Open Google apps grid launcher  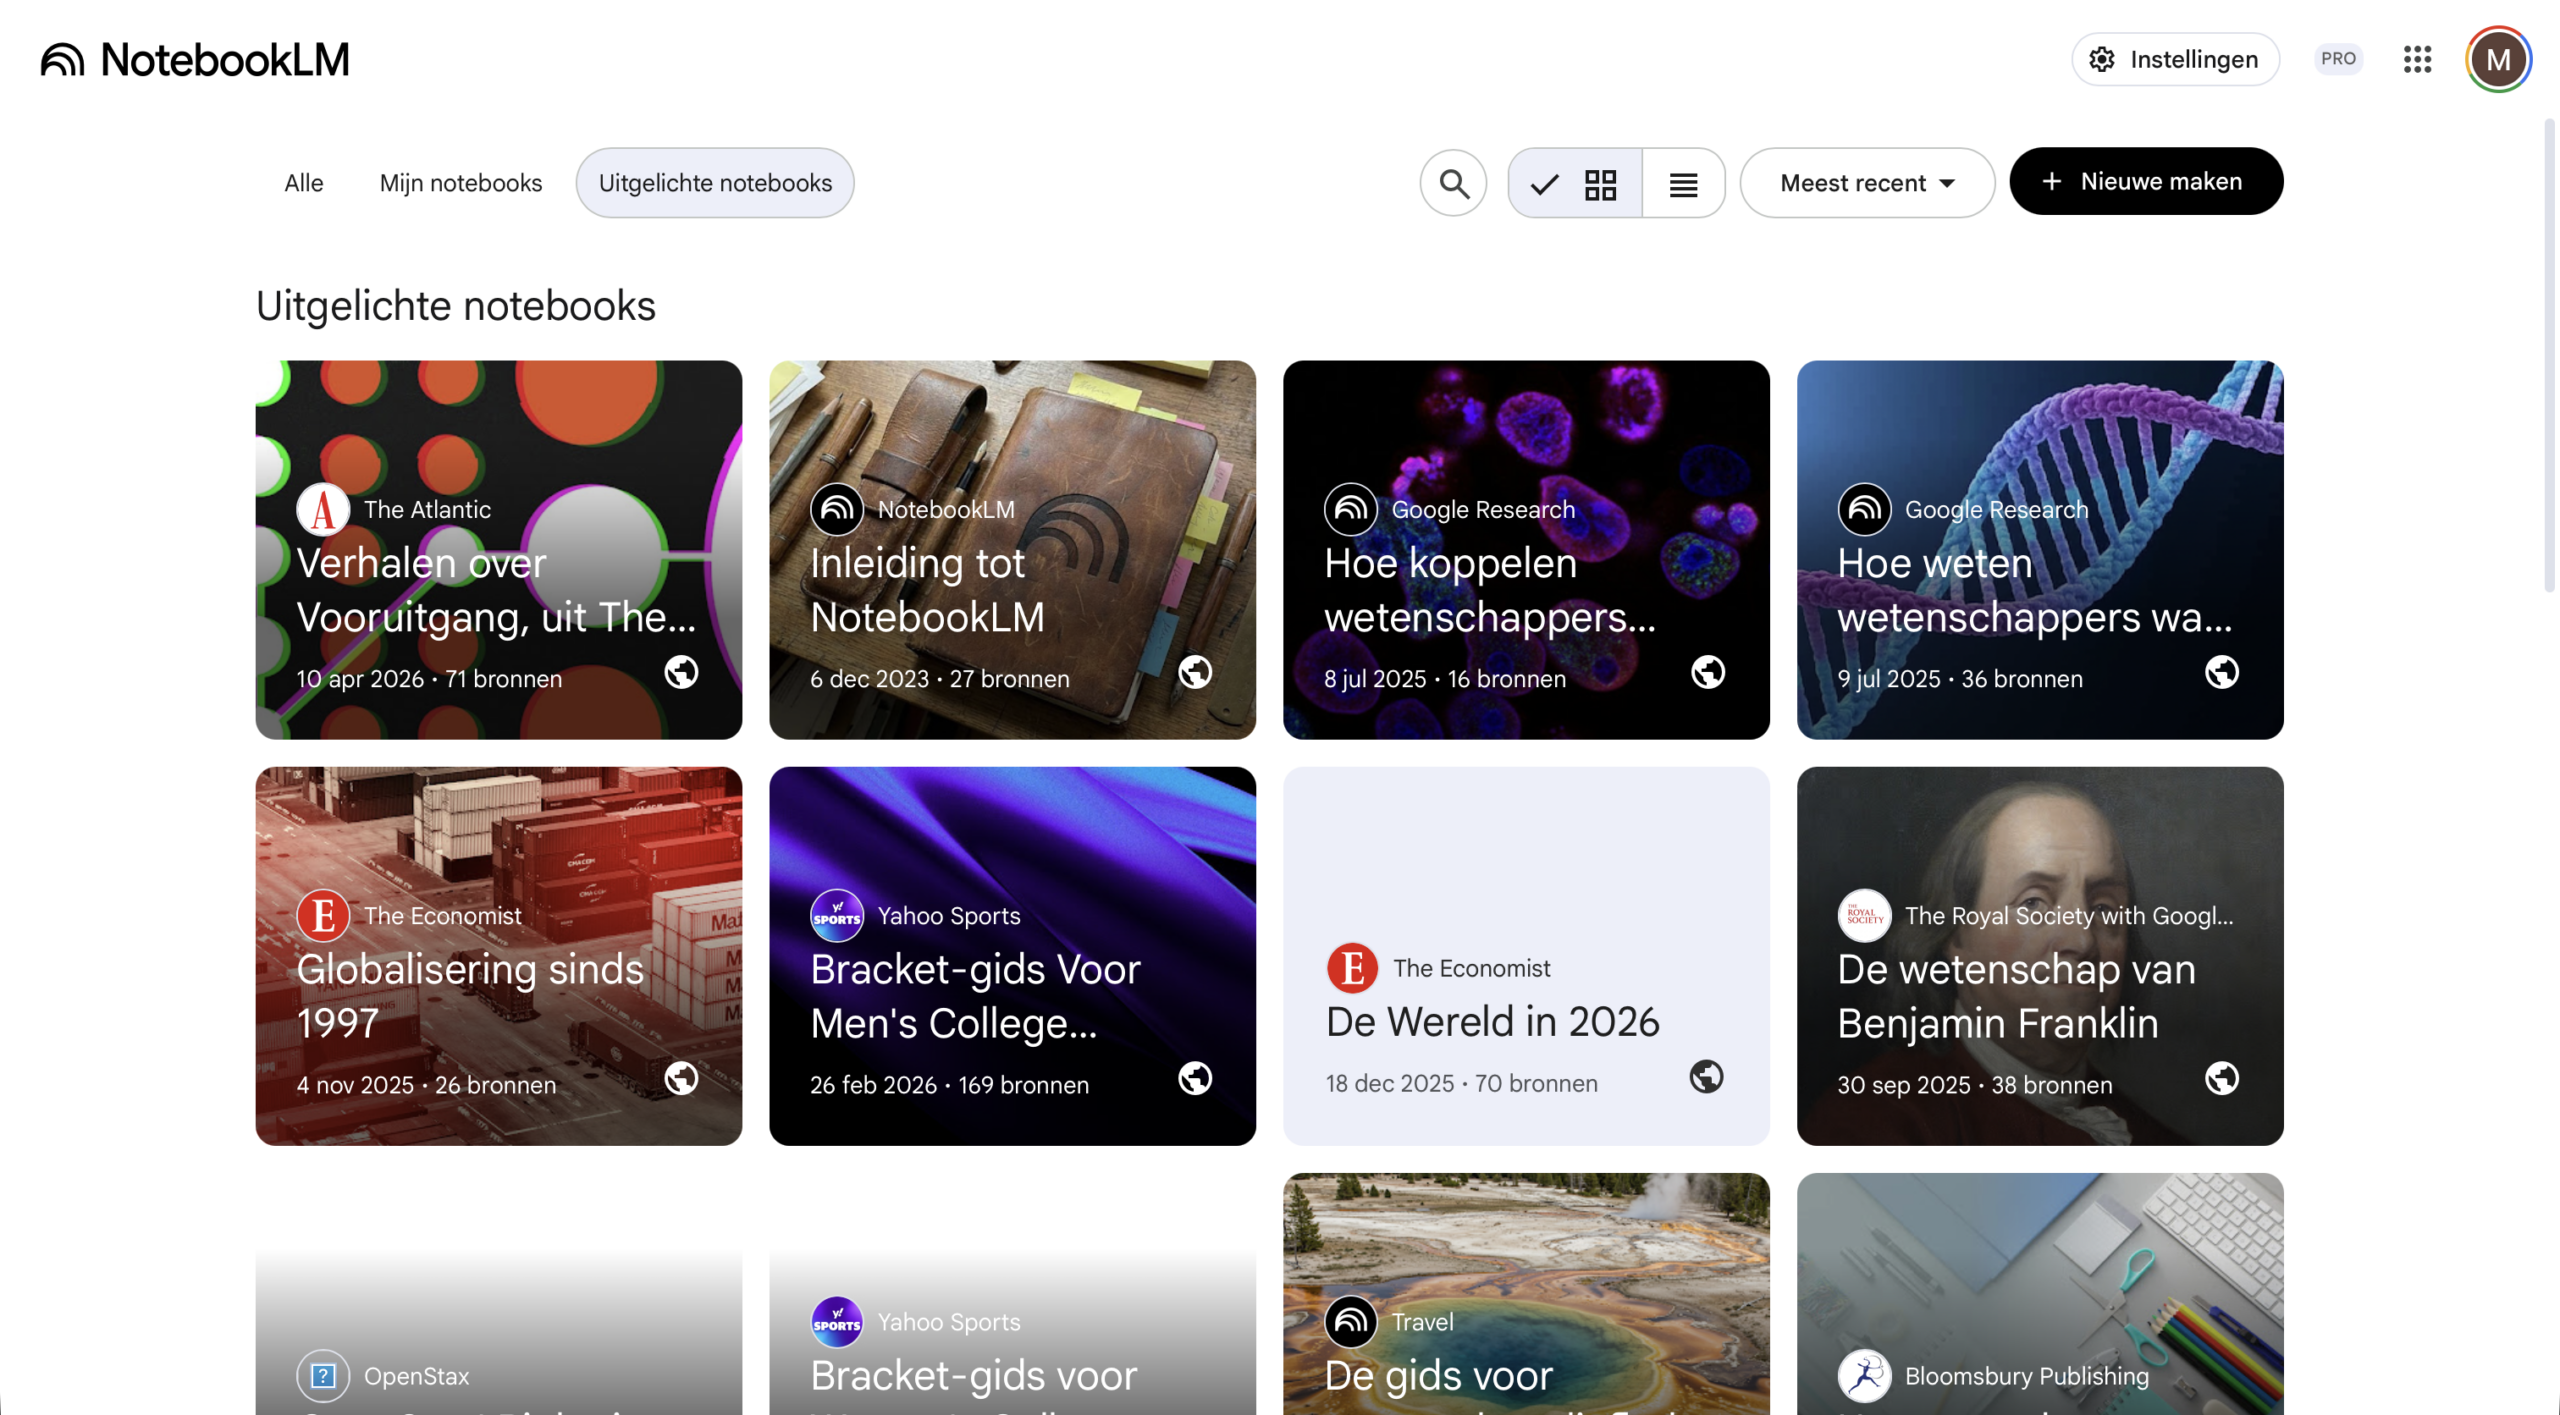[x=2417, y=59]
